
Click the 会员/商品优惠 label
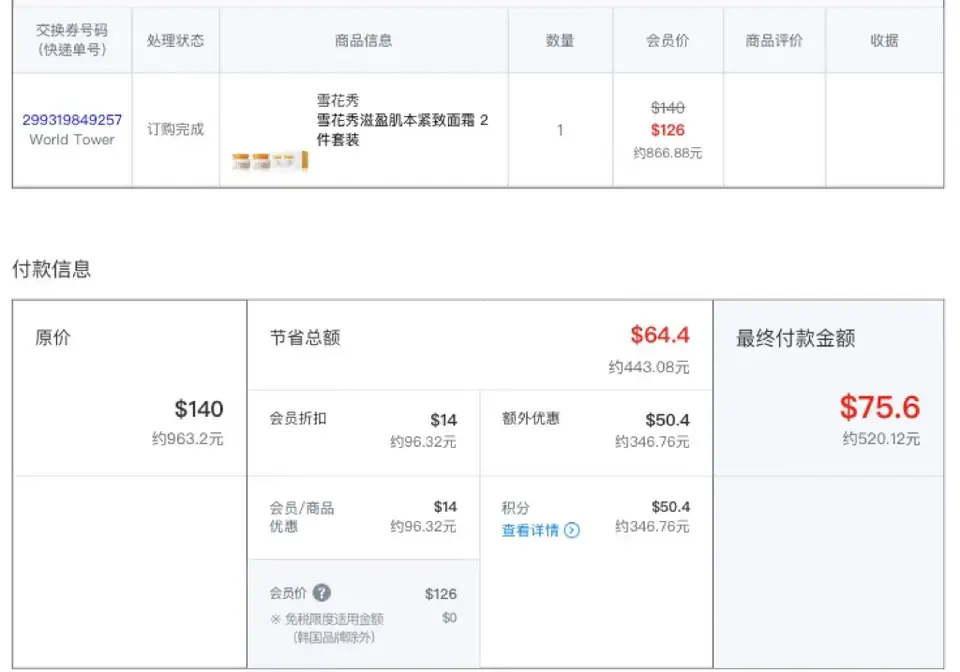[x=302, y=517]
